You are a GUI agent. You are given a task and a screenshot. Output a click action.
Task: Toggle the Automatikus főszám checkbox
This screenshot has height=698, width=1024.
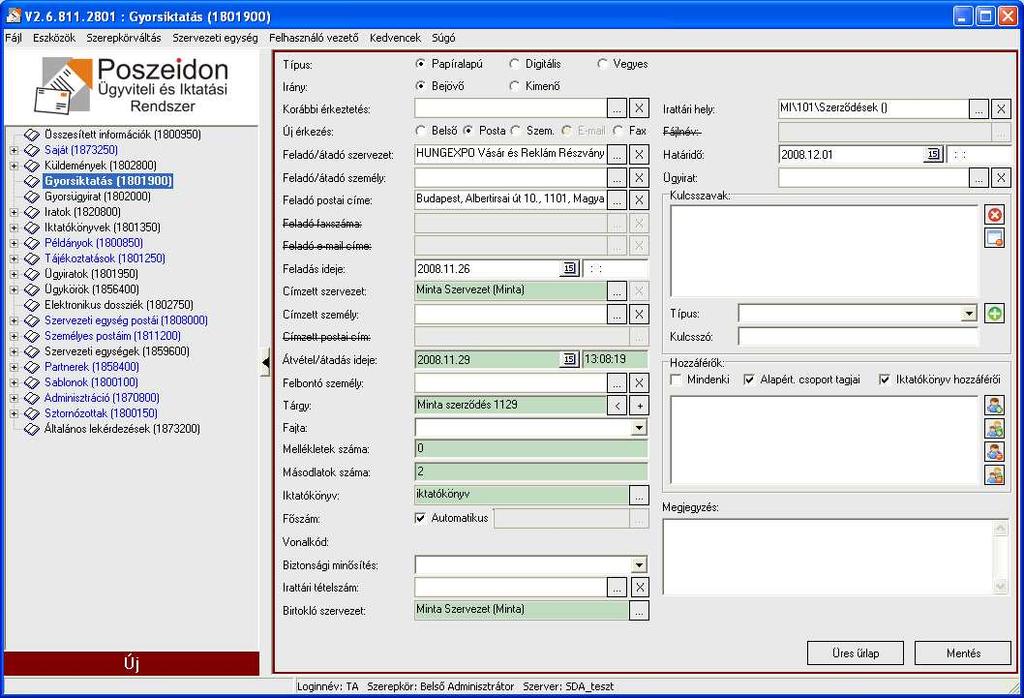[x=421, y=518]
